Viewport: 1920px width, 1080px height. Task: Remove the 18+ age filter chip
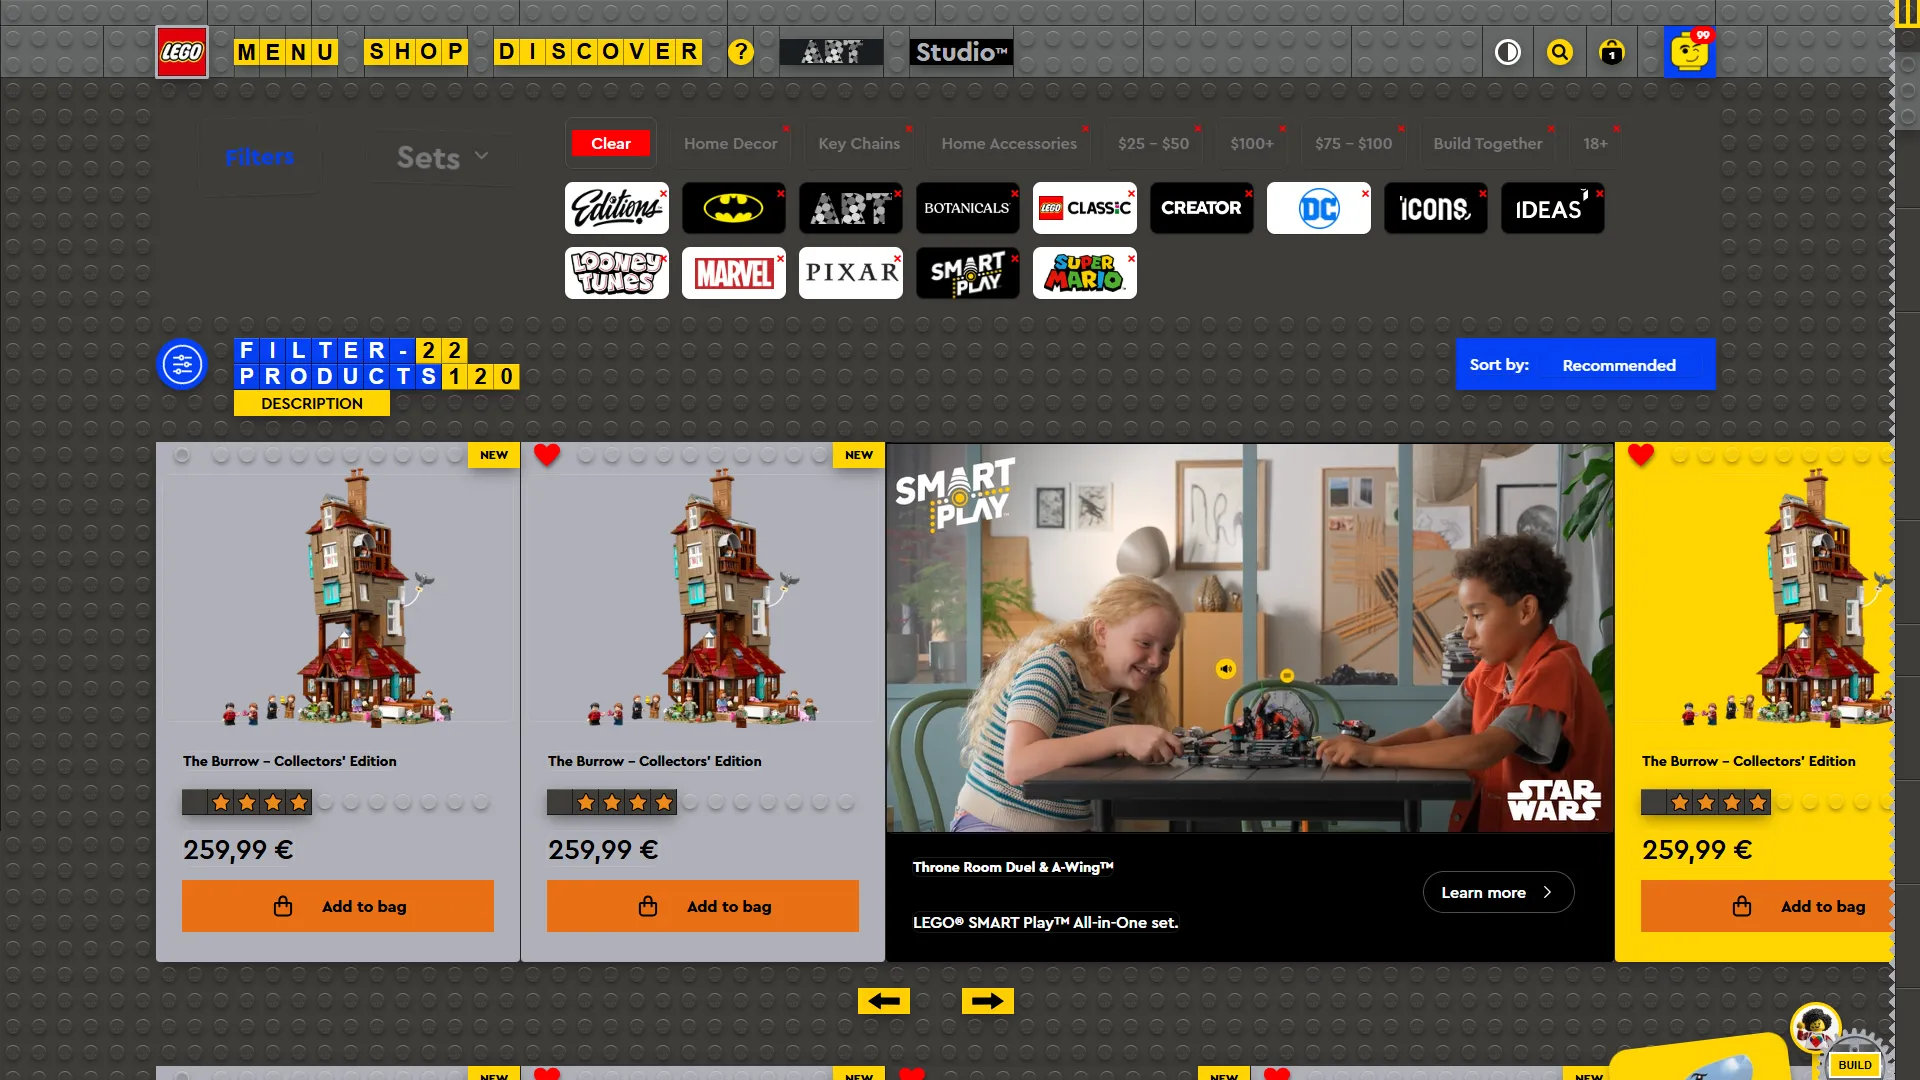1616,129
